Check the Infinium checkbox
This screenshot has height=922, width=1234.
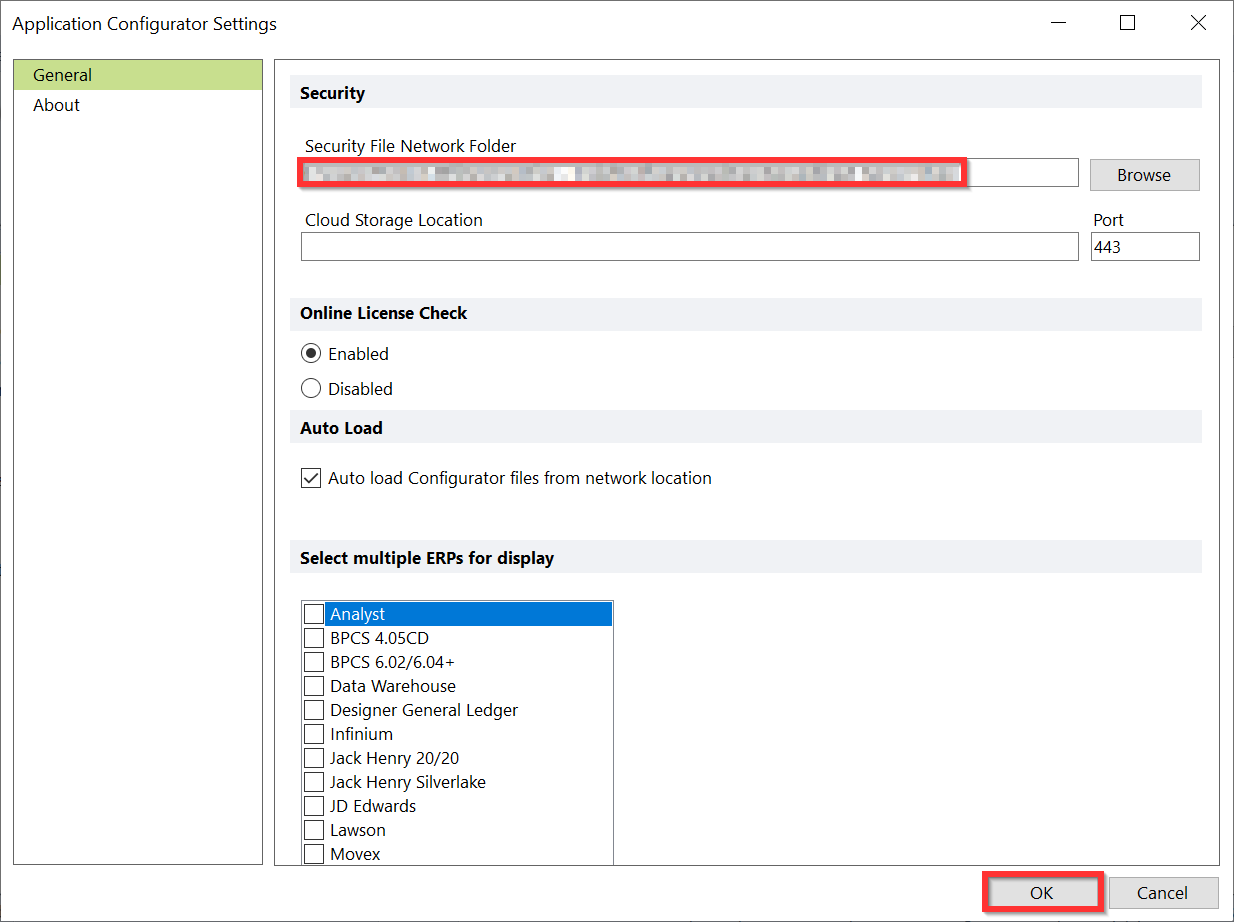click(314, 734)
